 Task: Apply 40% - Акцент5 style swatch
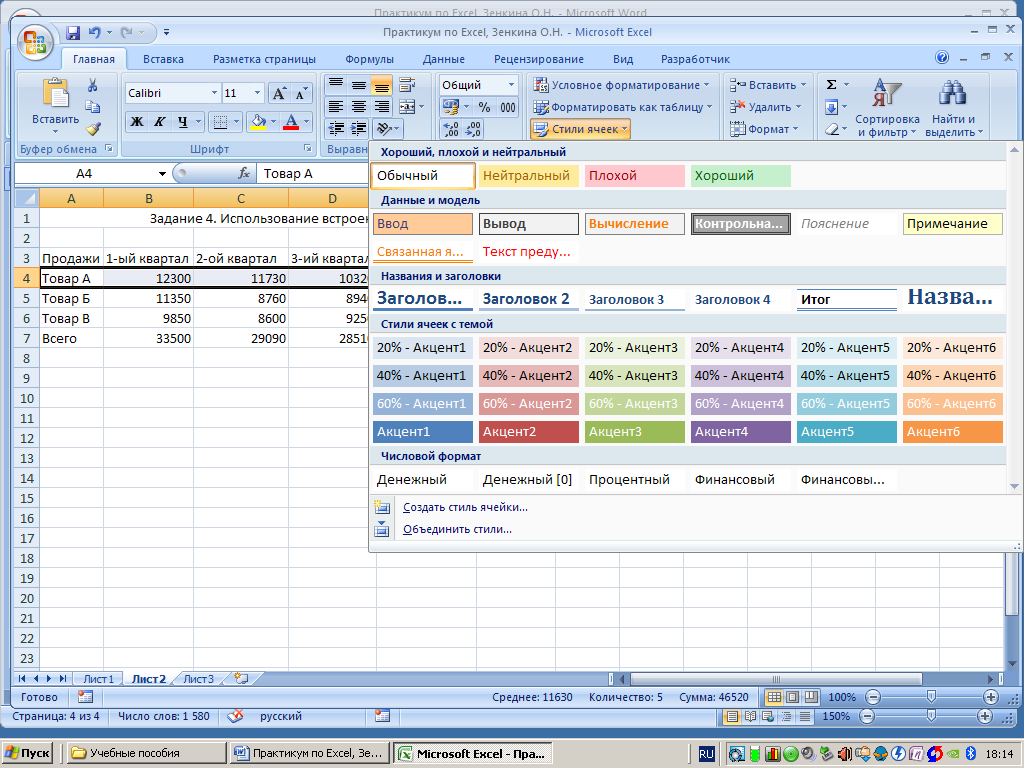click(846, 376)
